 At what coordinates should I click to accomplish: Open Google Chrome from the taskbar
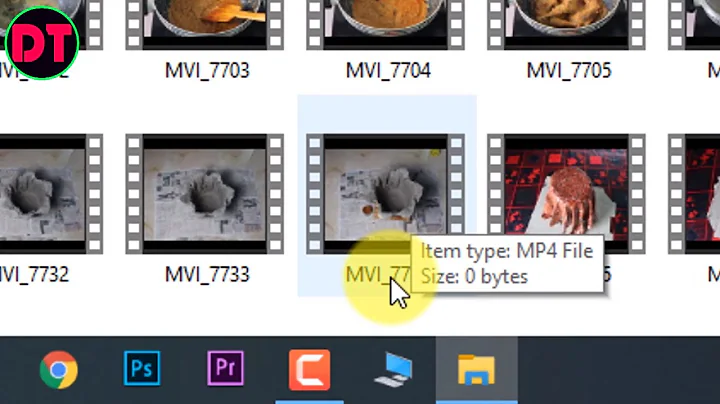pyautogui.click(x=58, y=370)
